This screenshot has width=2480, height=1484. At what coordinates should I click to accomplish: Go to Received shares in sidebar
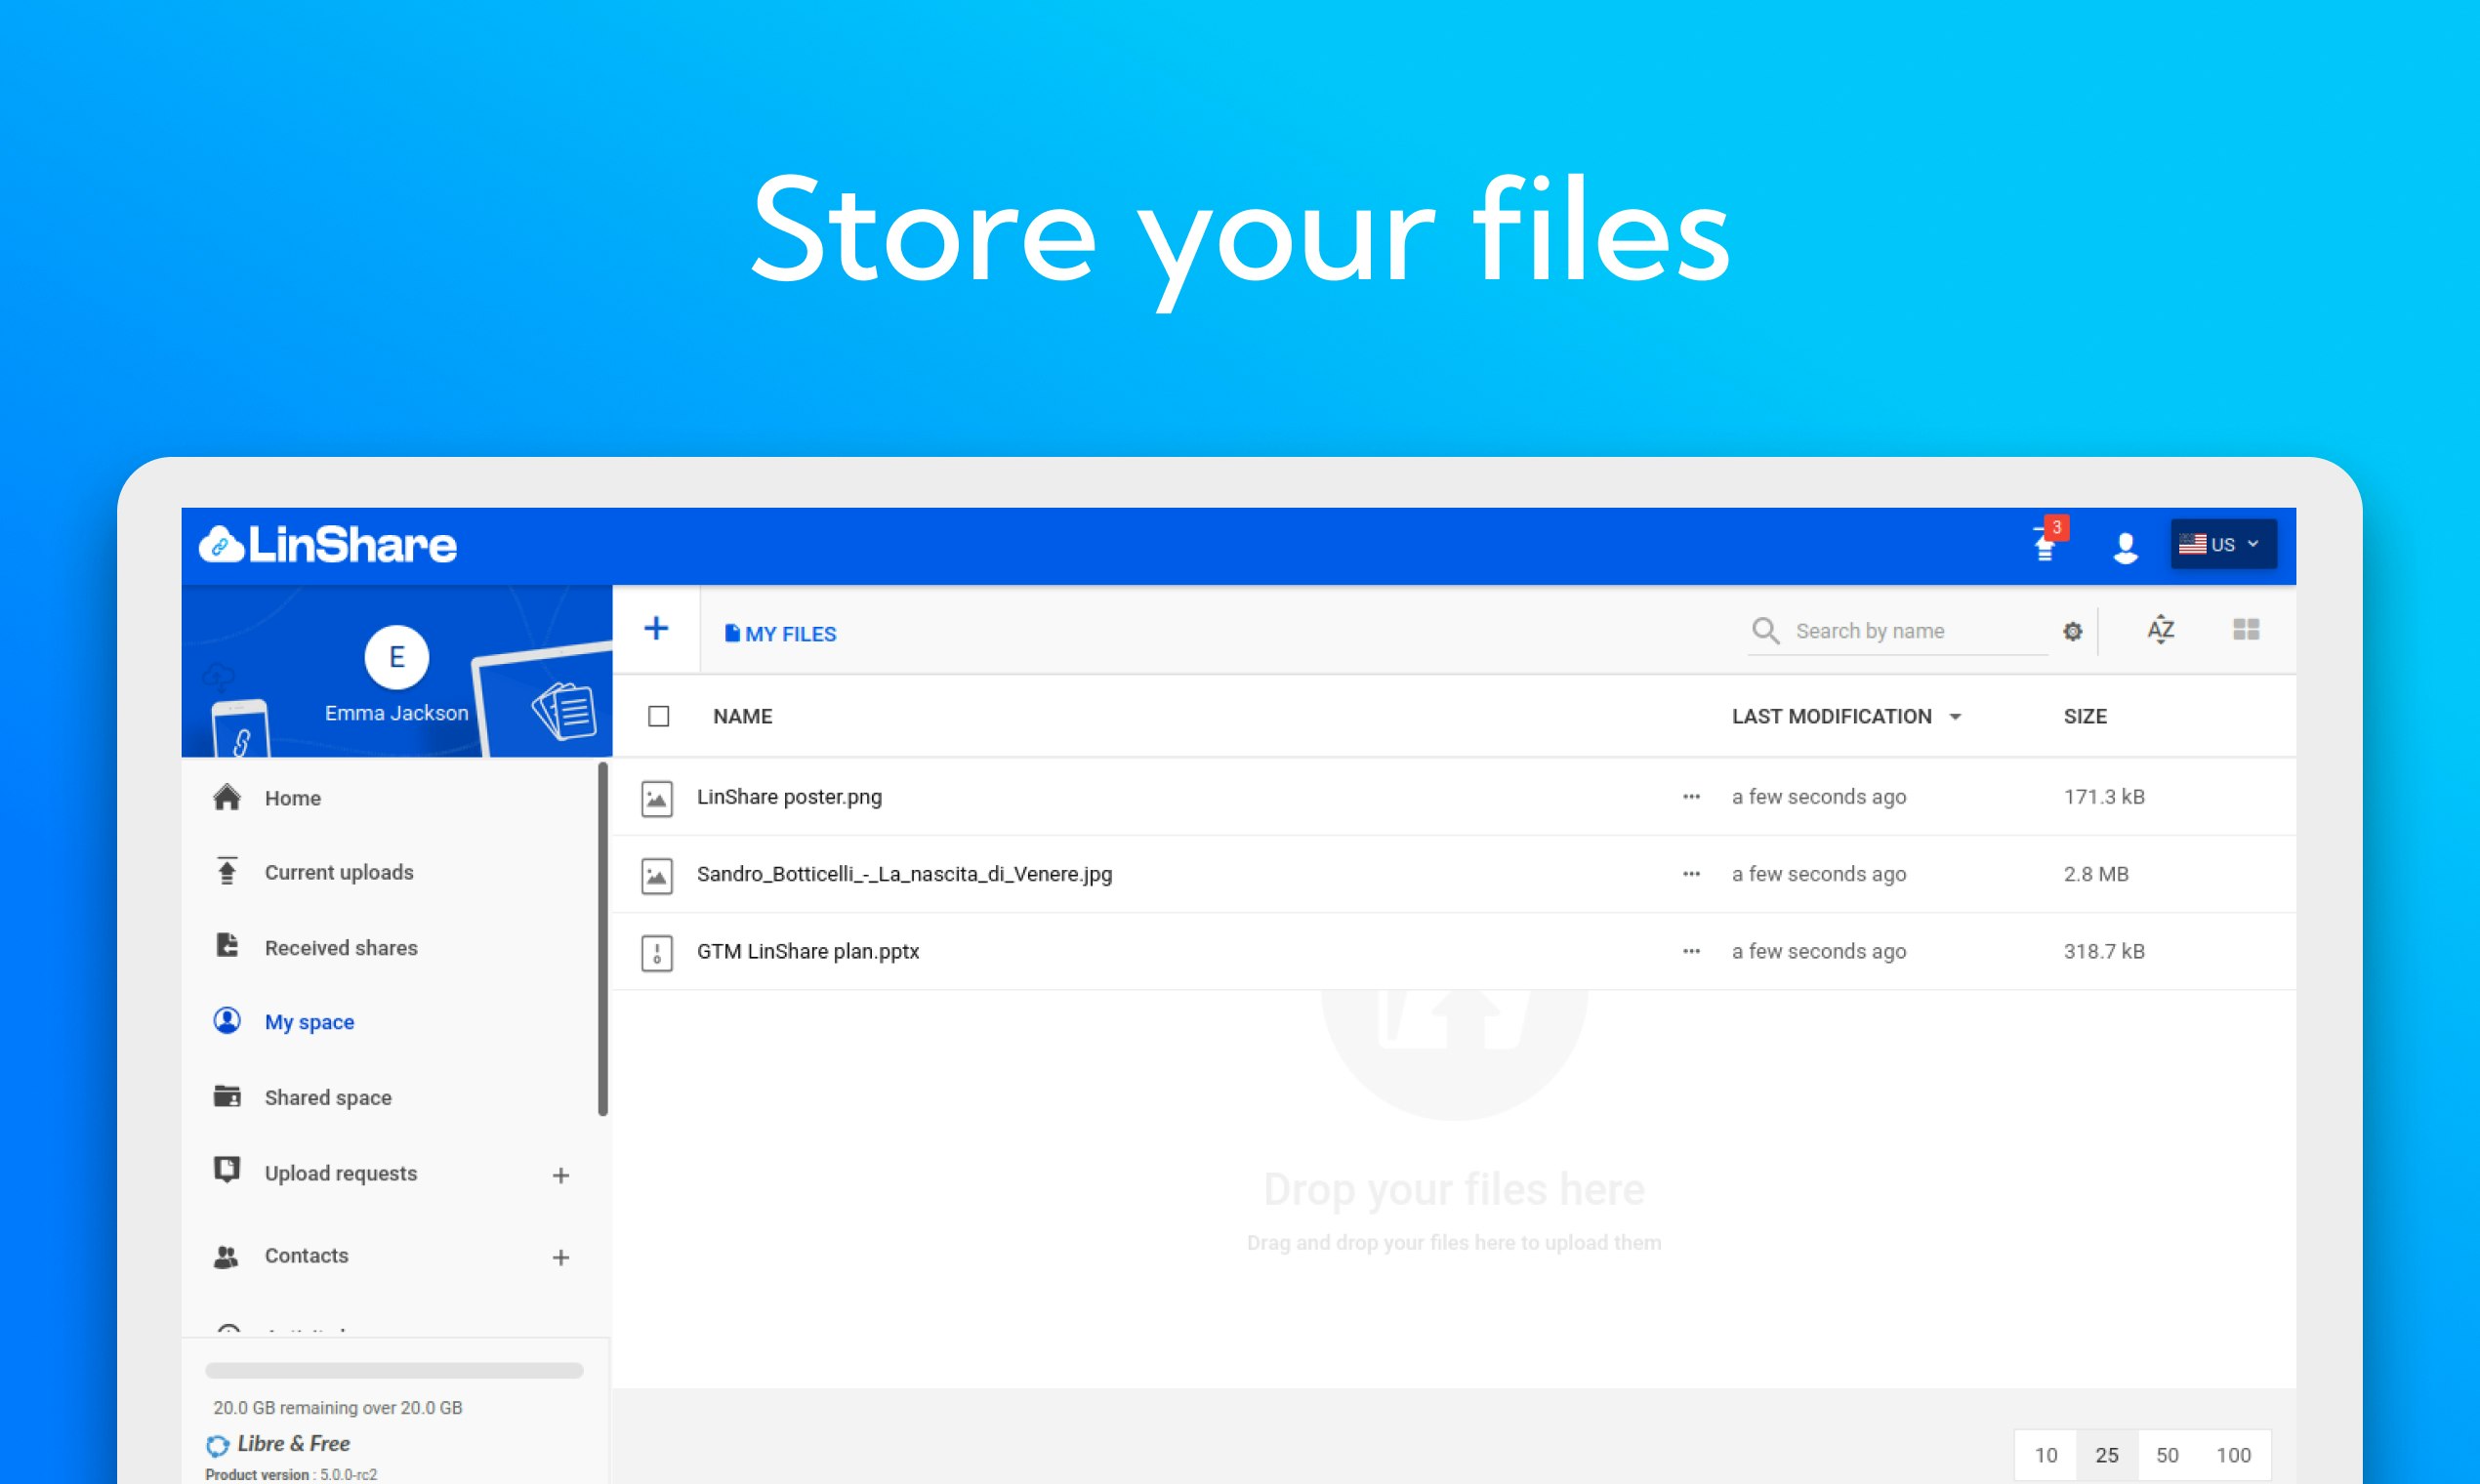(x=340, y=948)
